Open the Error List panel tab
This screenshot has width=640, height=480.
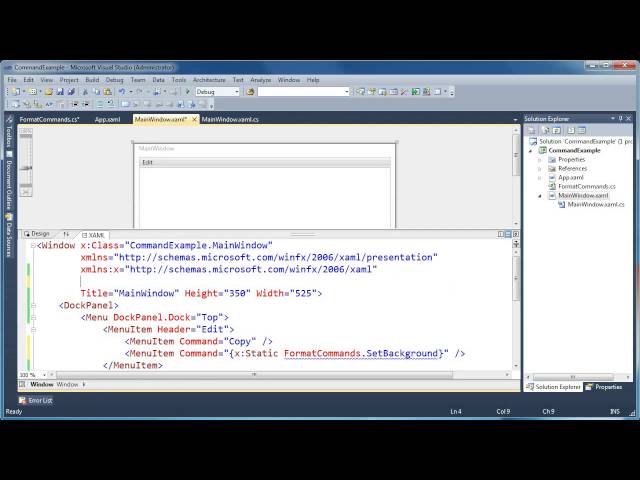(36, 400)
